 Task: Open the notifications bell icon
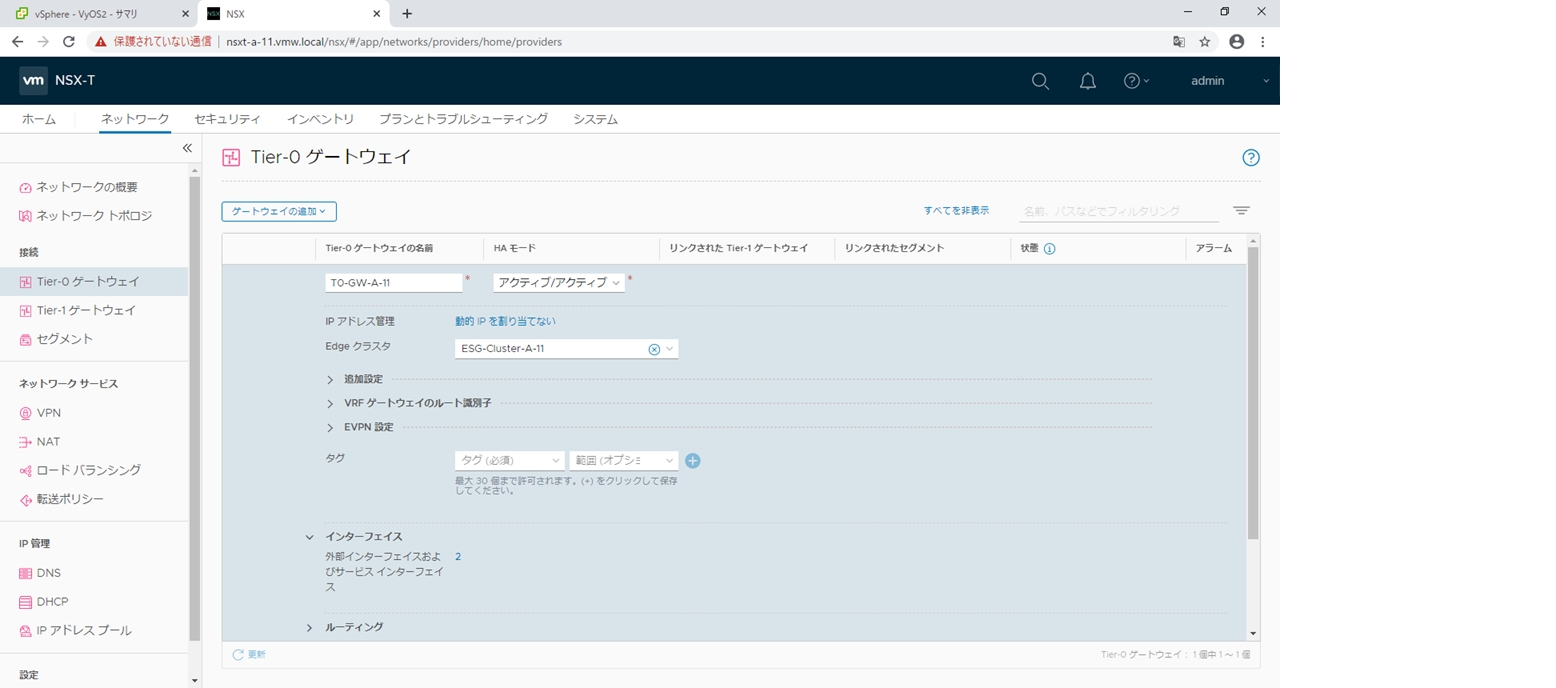coord(1088,81)
